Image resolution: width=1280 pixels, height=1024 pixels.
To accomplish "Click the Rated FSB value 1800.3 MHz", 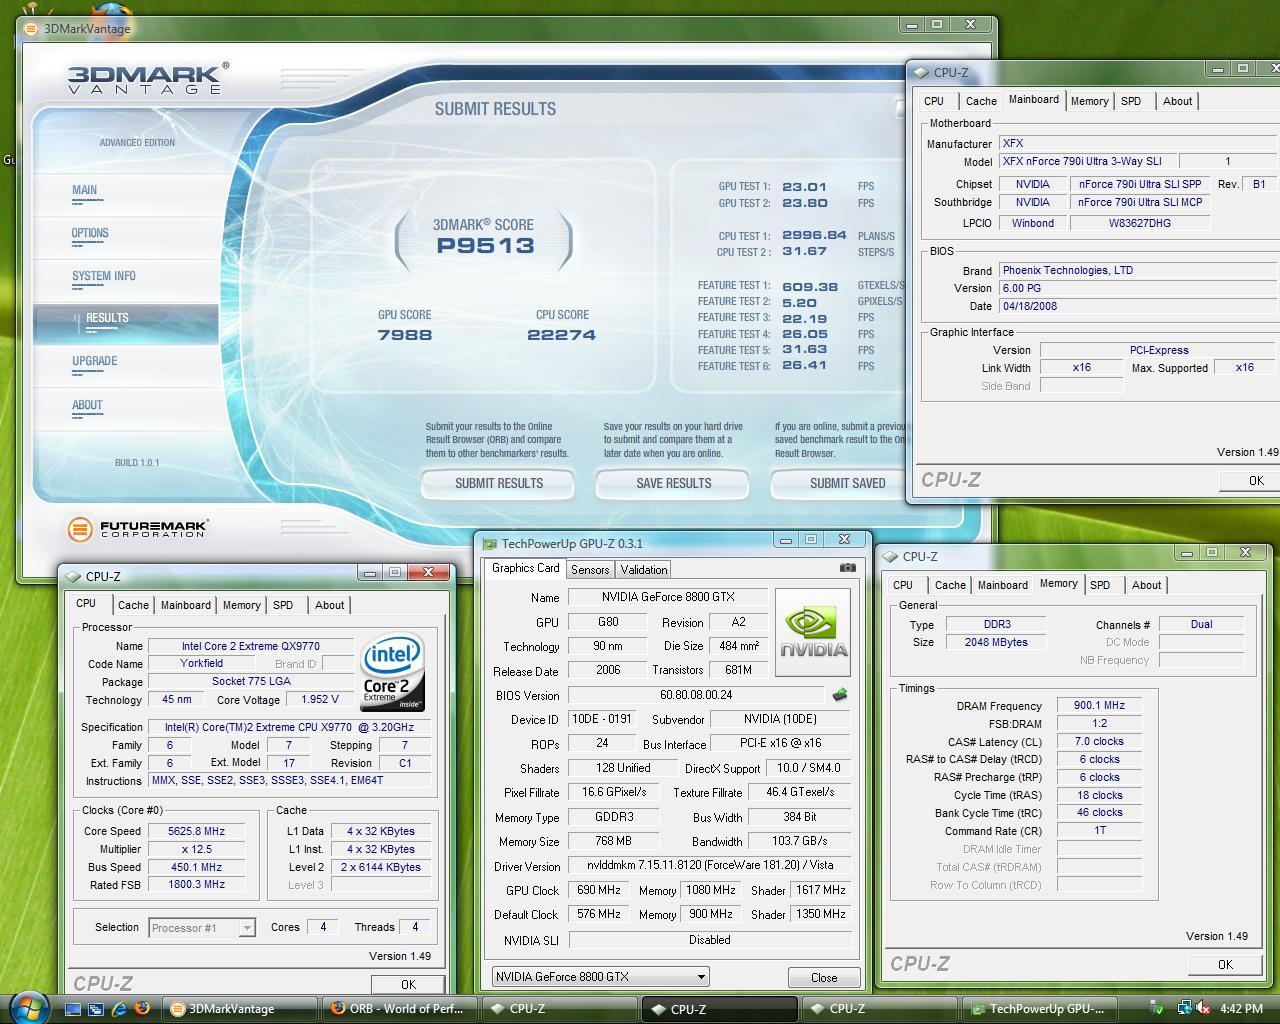I will click(196, 884).
